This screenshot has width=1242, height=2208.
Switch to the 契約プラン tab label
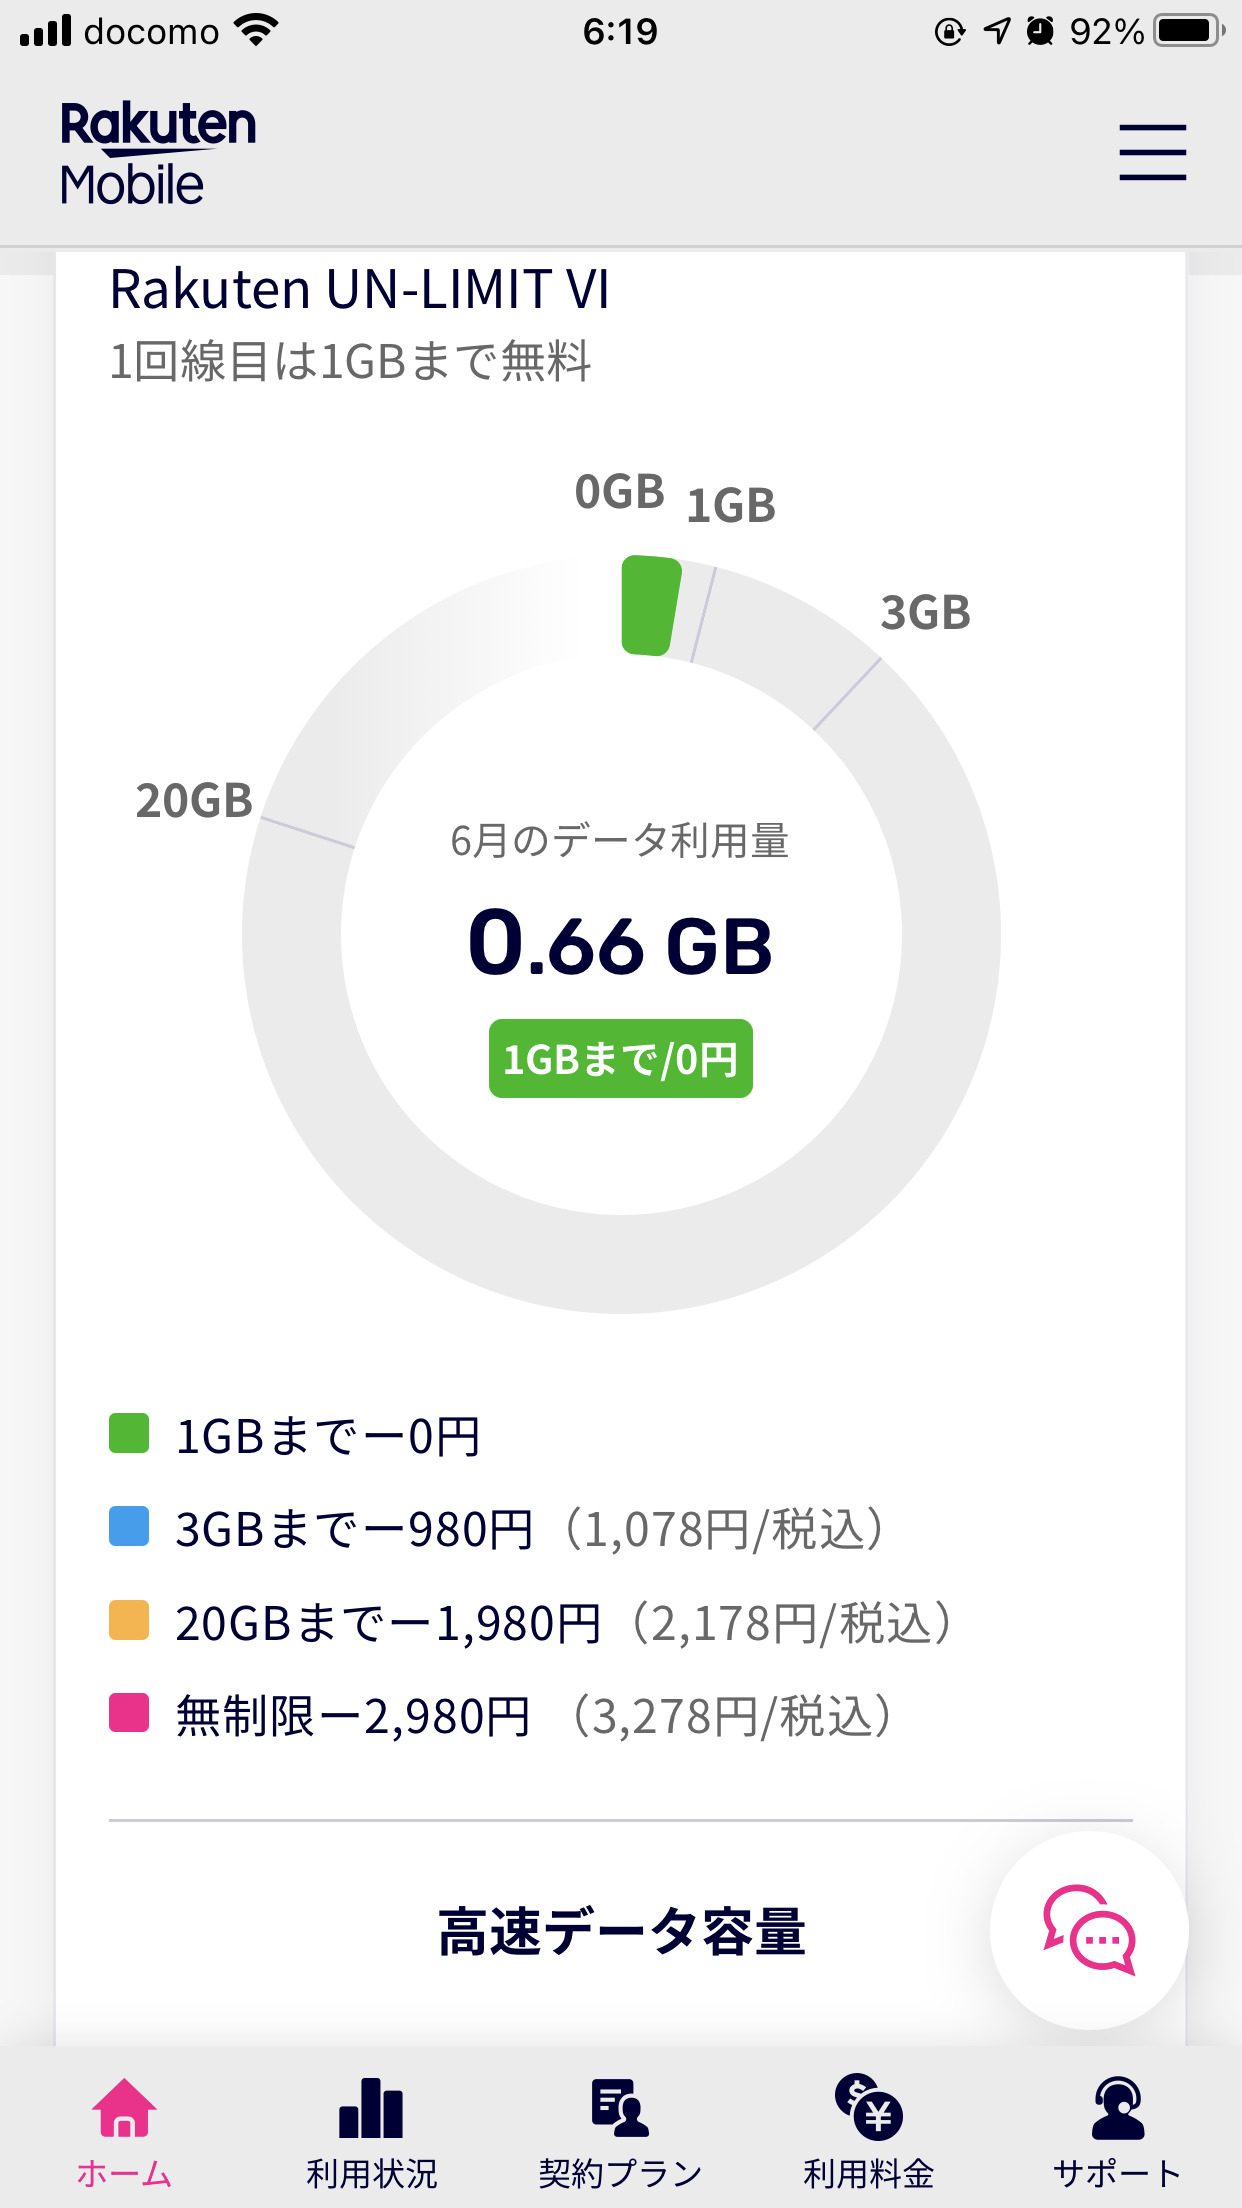point(620,2173)
